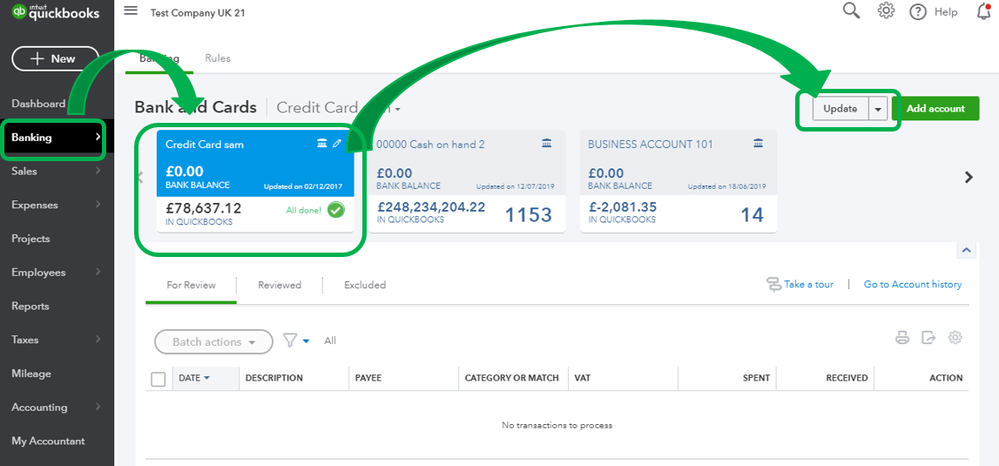Select the Reviewed tab
The image size is (999, 466).
(280, 285)
